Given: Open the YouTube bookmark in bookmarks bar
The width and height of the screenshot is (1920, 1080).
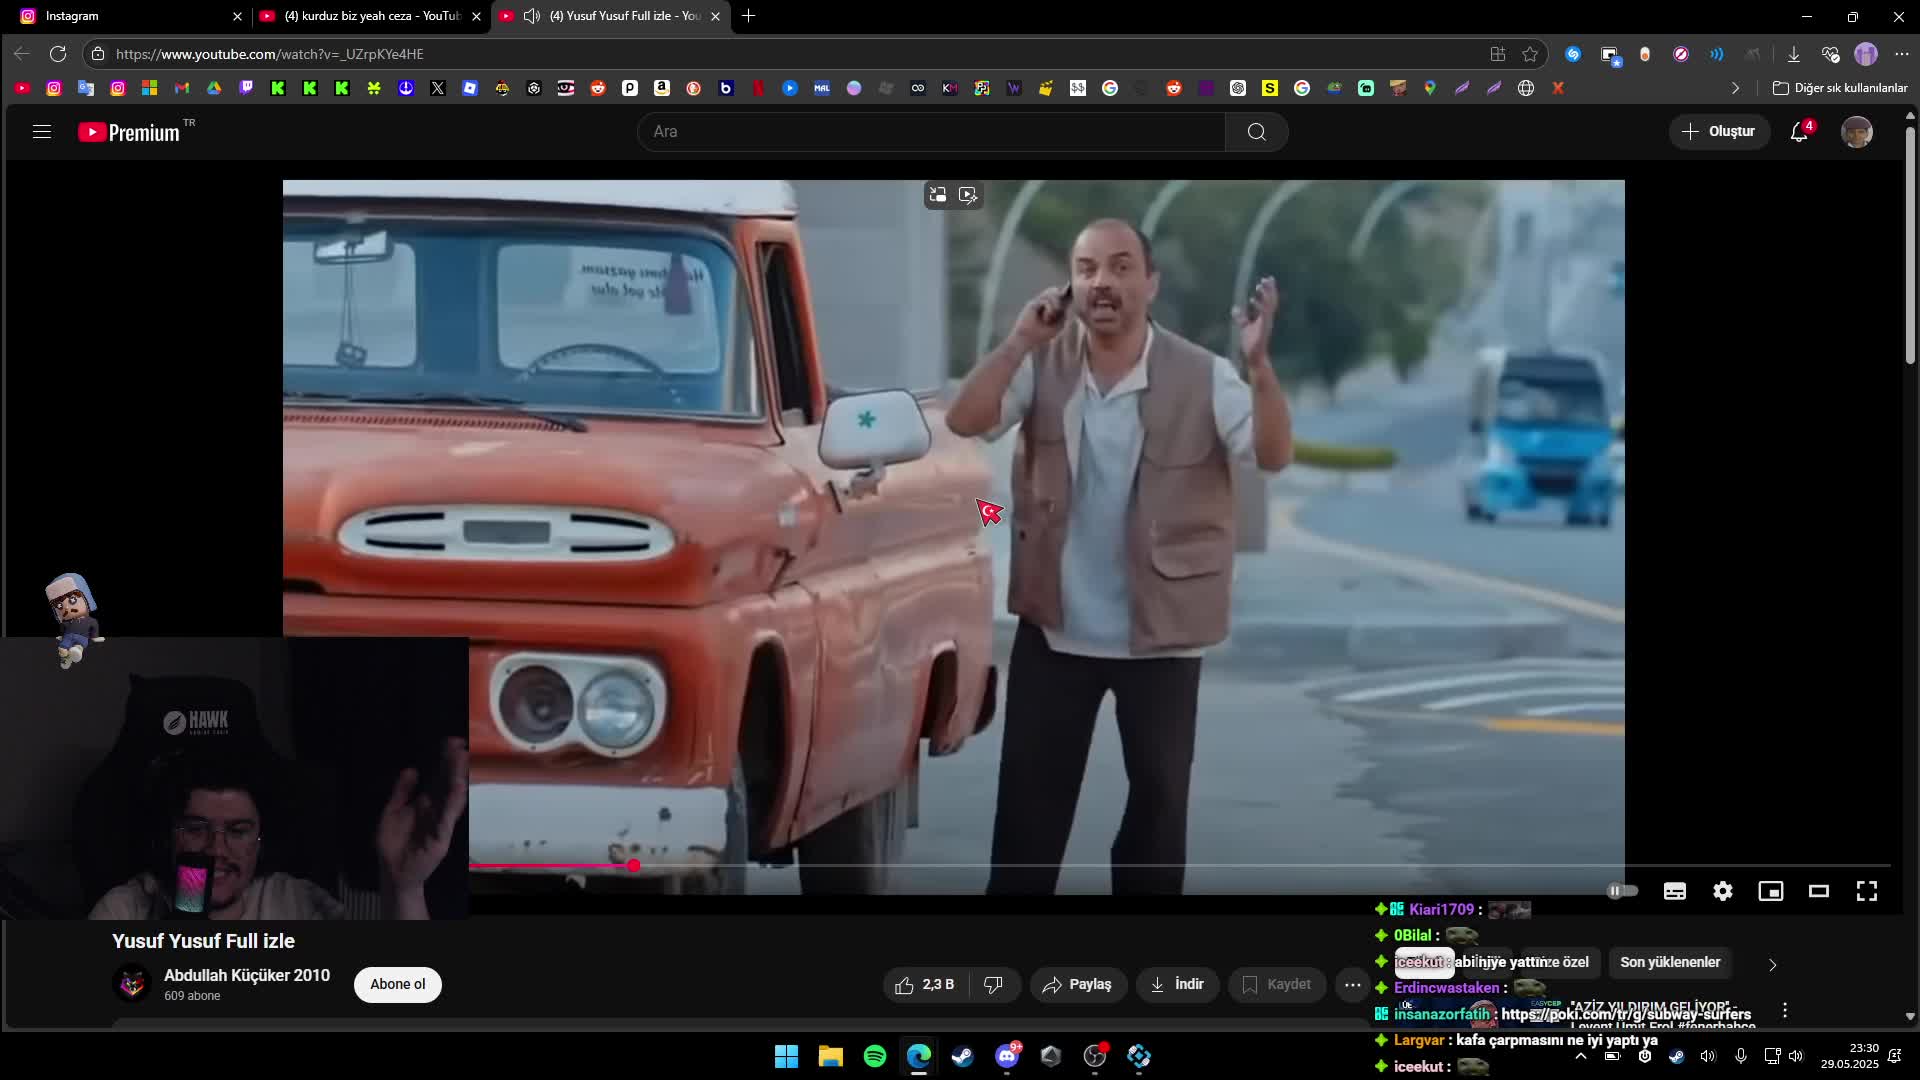Looking at the screenshot, I should 22,88.
